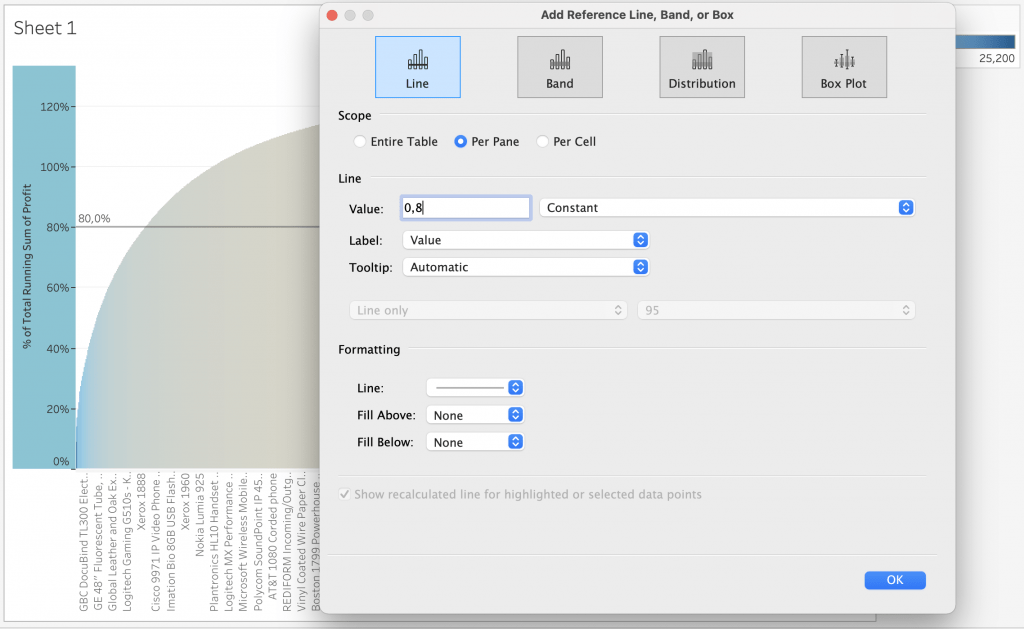
Task: Open the Line style formatting picker
Action: coord(475,387)
